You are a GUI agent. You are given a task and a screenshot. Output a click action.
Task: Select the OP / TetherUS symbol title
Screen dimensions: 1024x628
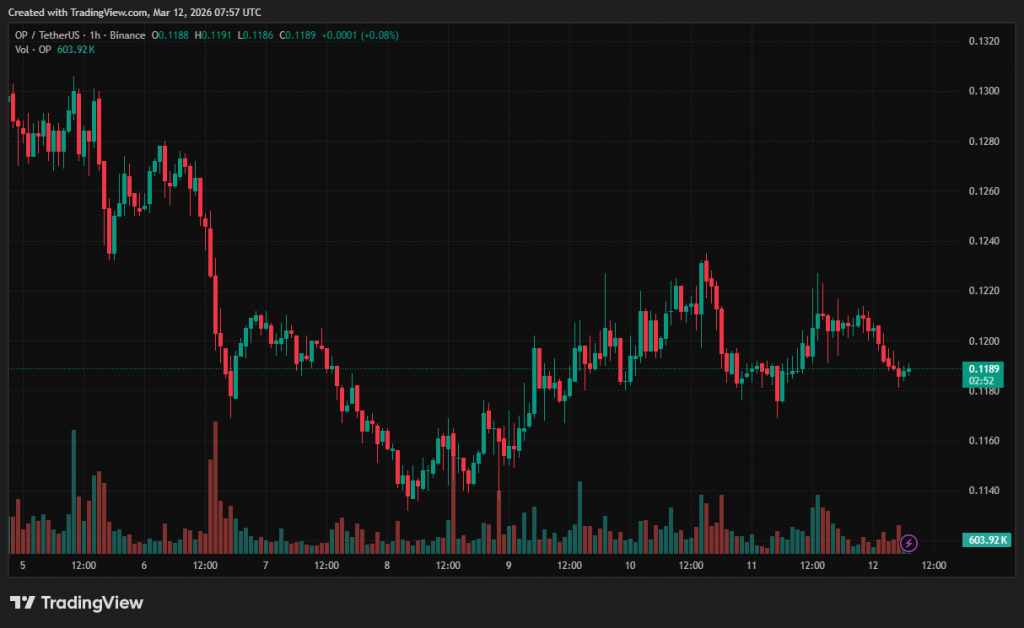coord(50,35)
